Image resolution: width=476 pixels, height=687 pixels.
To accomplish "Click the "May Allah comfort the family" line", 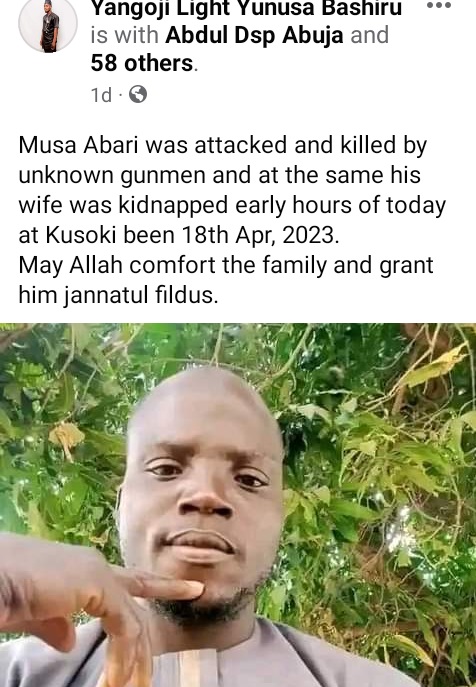I will click(226, 265).
